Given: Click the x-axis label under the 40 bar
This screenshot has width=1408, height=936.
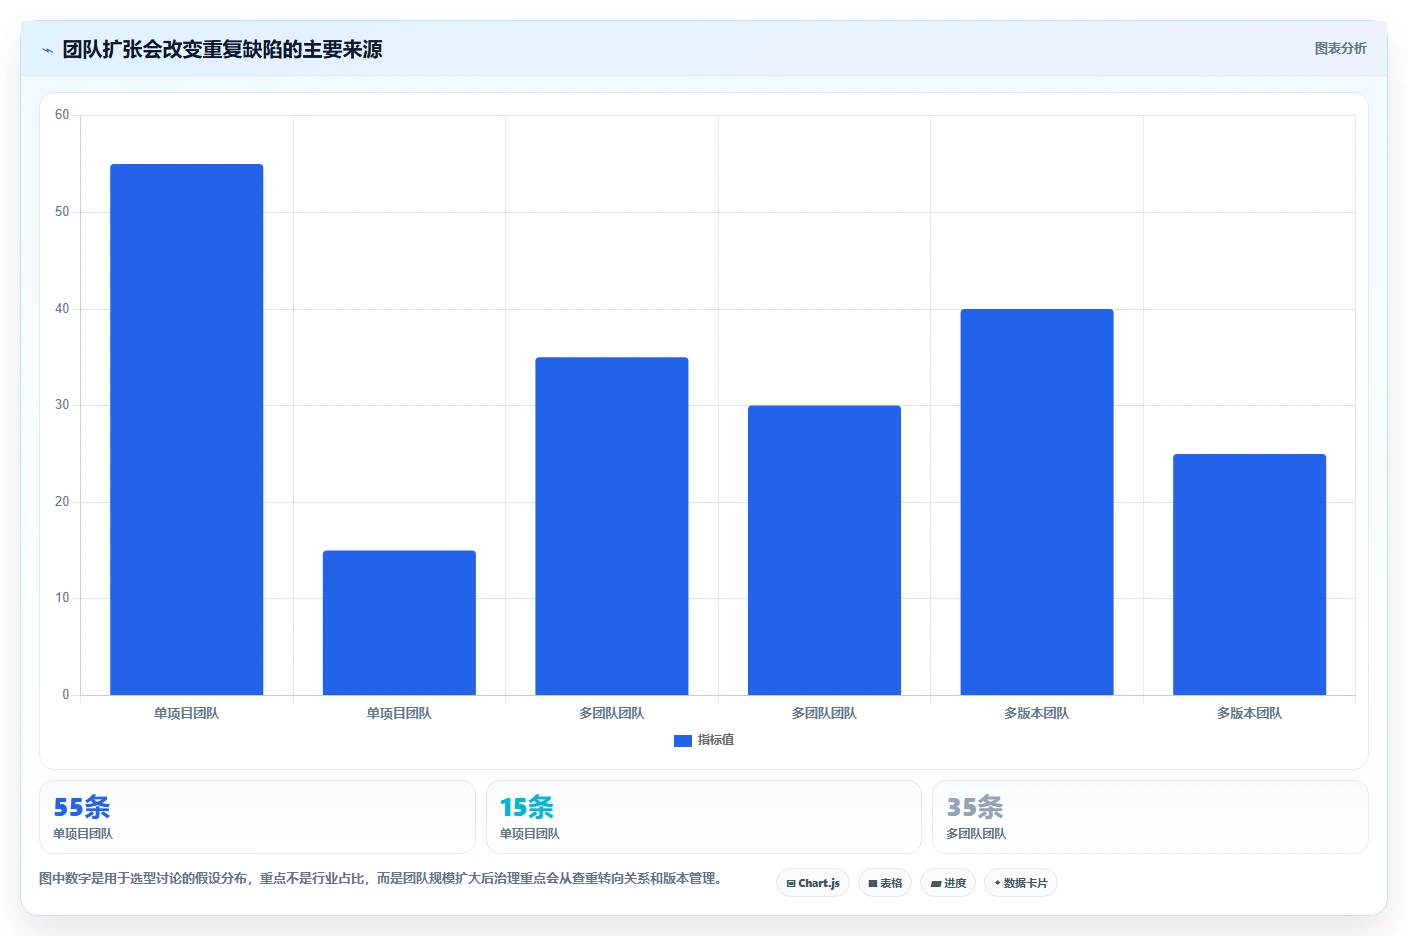Looking at the screenshot, I should (x=1037, y=713).
